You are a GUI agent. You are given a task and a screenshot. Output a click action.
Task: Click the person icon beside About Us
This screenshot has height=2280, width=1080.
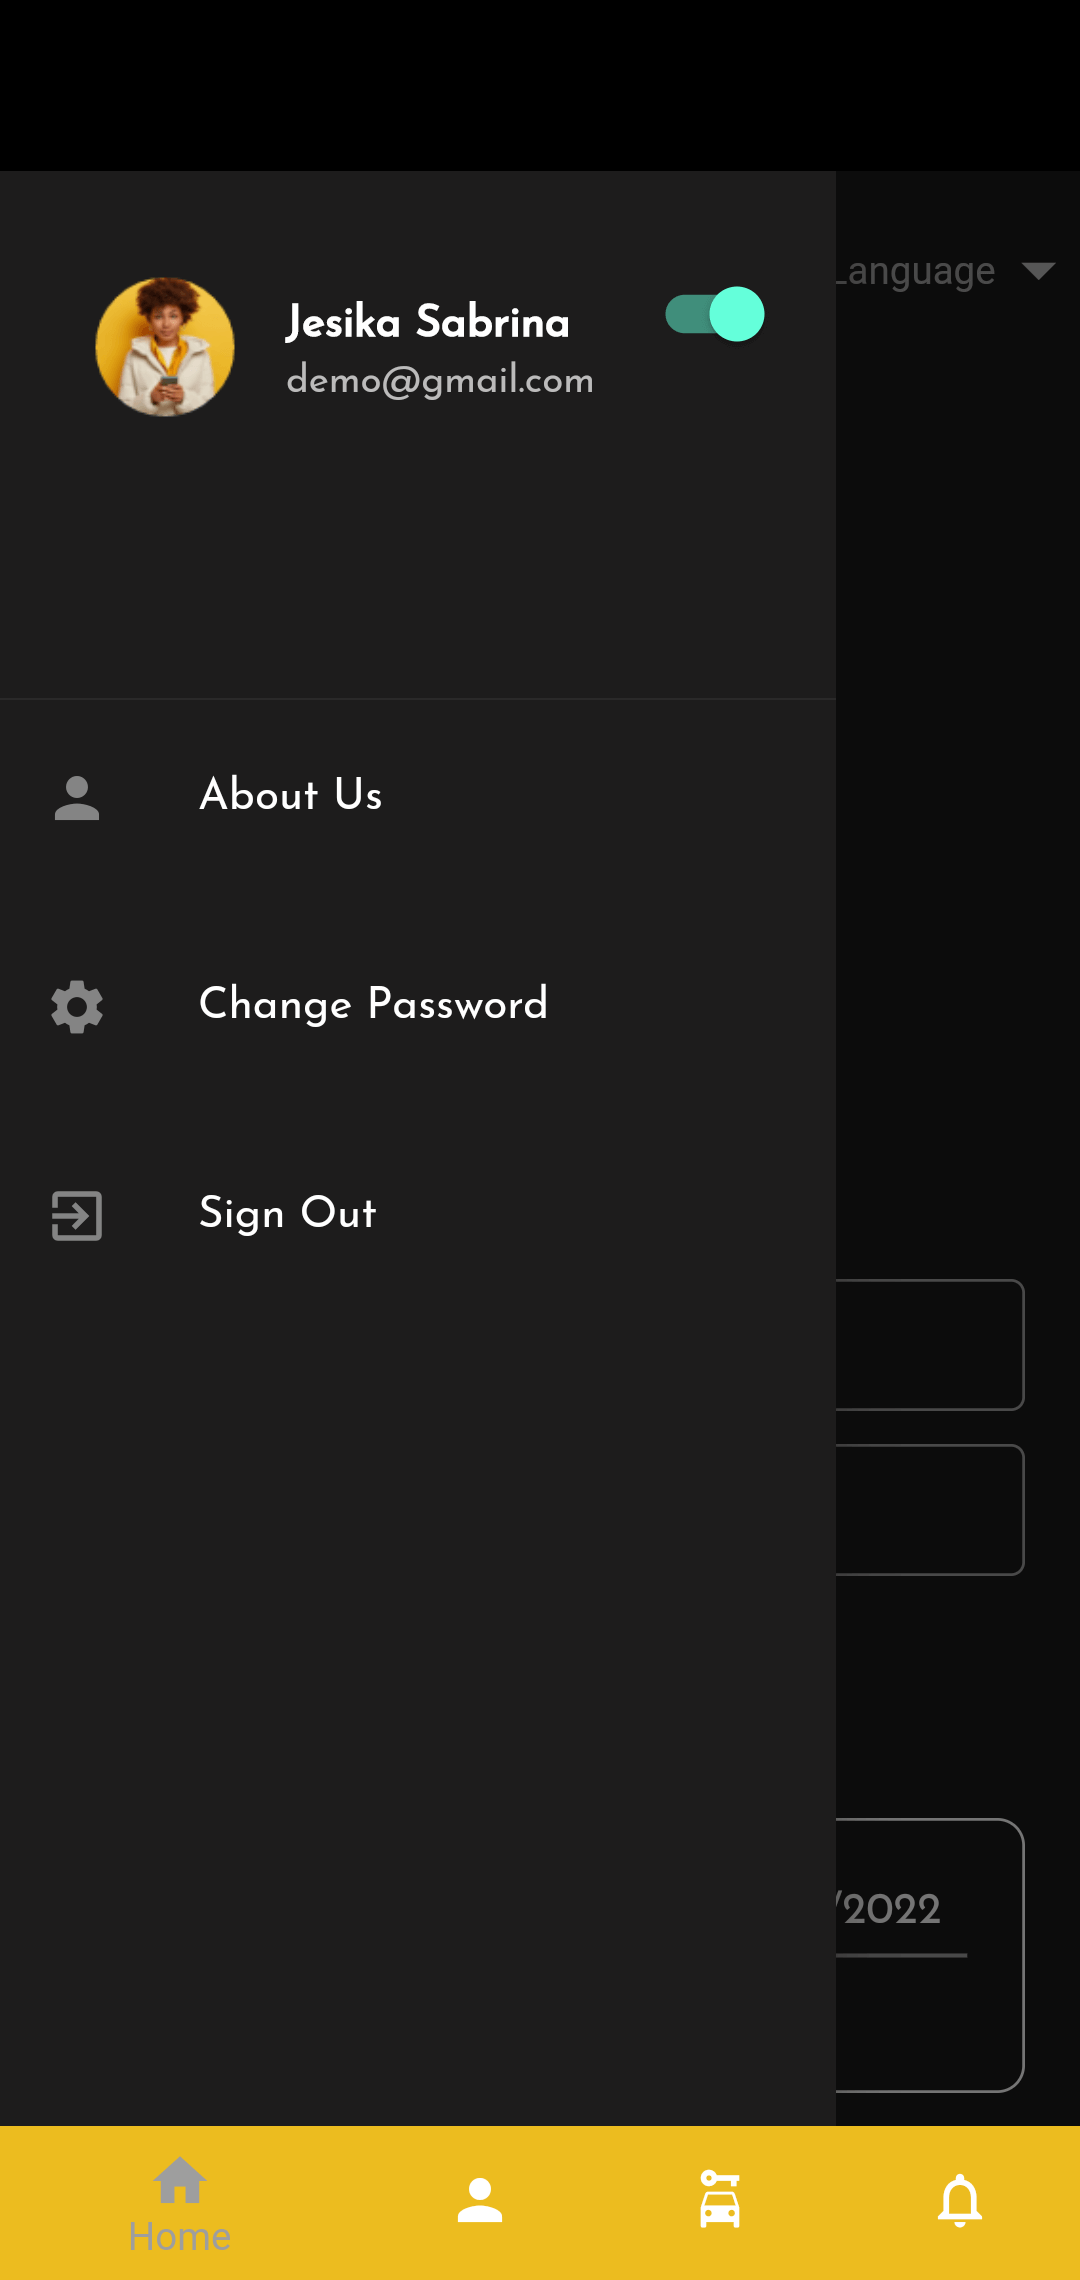[x=77, y=798]
